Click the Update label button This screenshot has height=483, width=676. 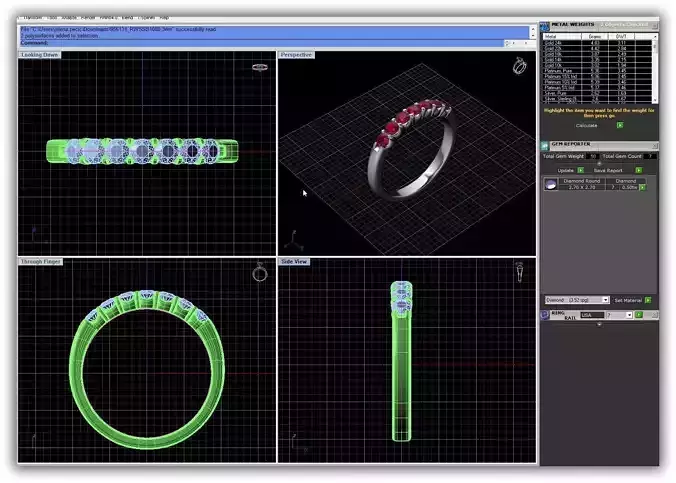pos(565,170)
